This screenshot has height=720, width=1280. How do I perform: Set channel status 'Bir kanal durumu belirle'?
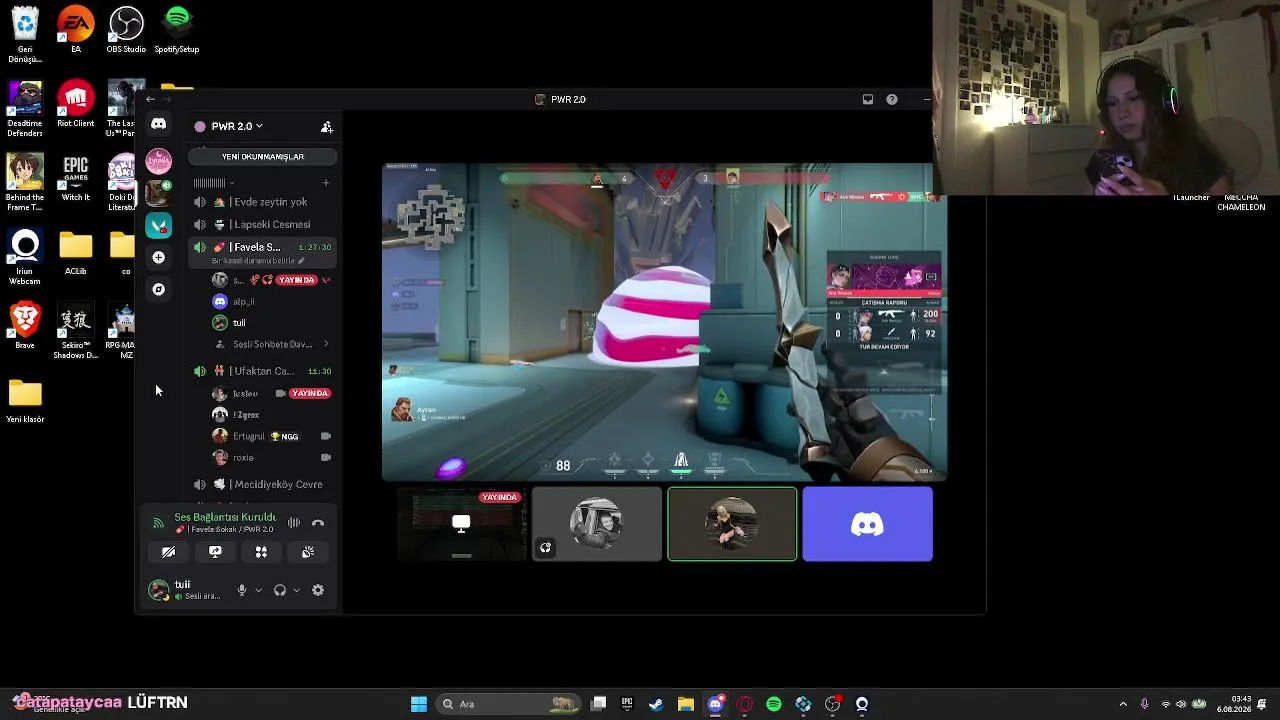258,261
